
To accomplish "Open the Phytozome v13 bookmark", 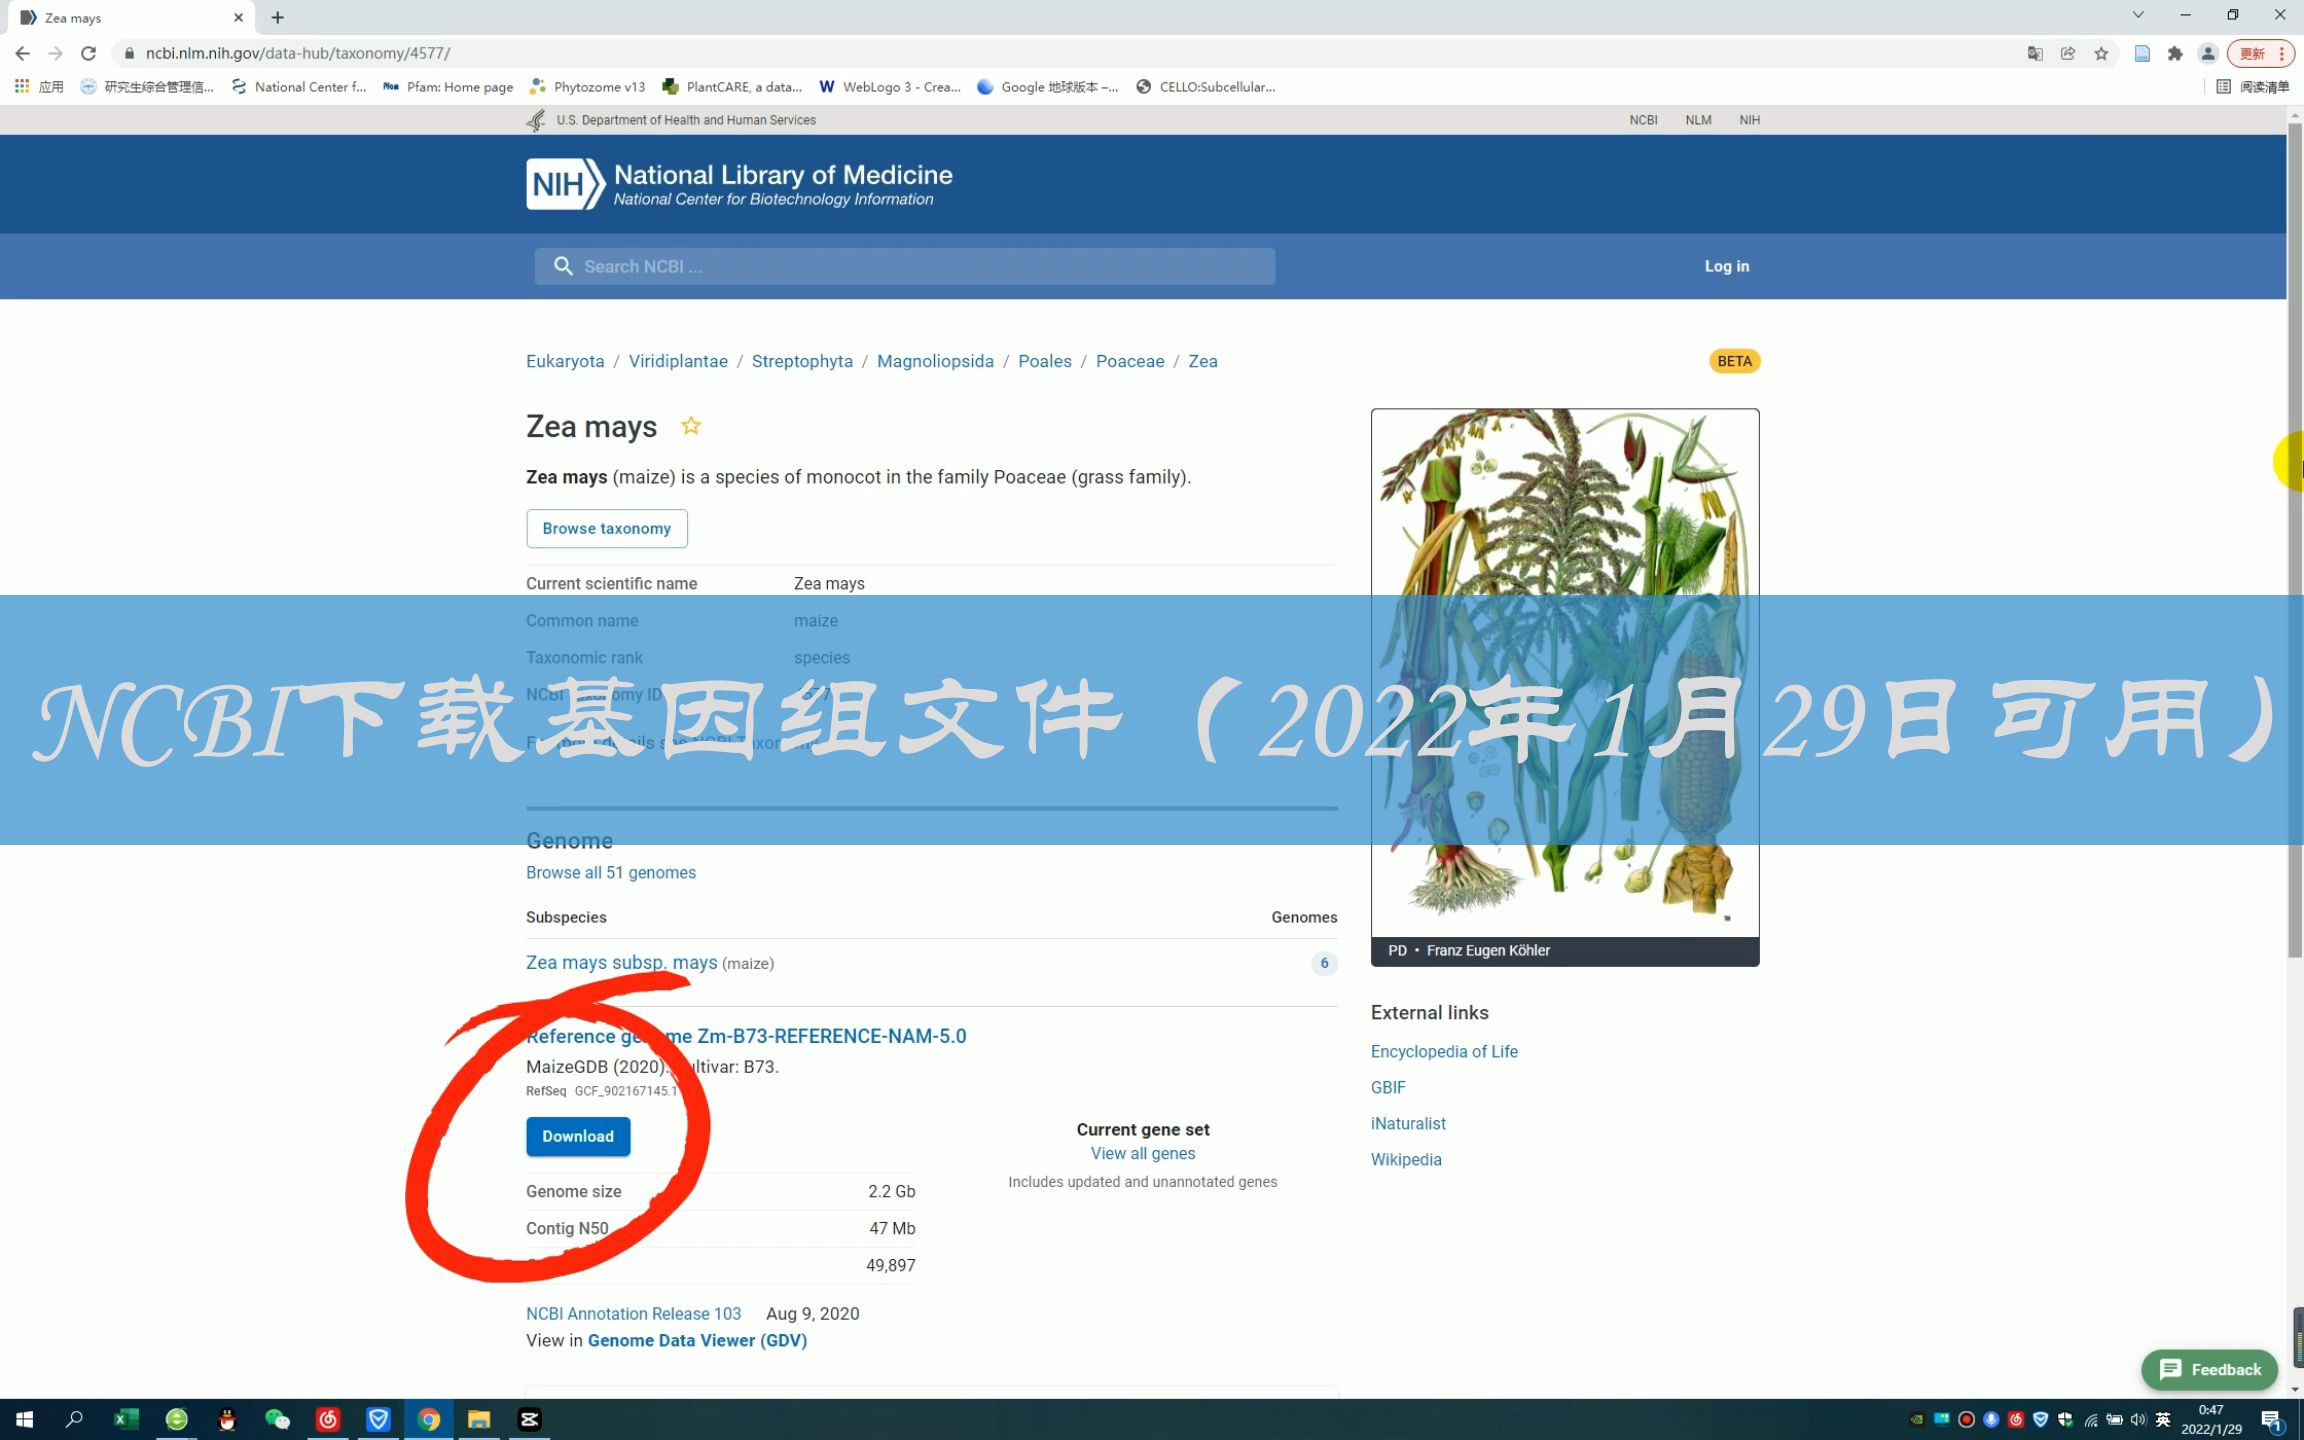I will [588, 87].
